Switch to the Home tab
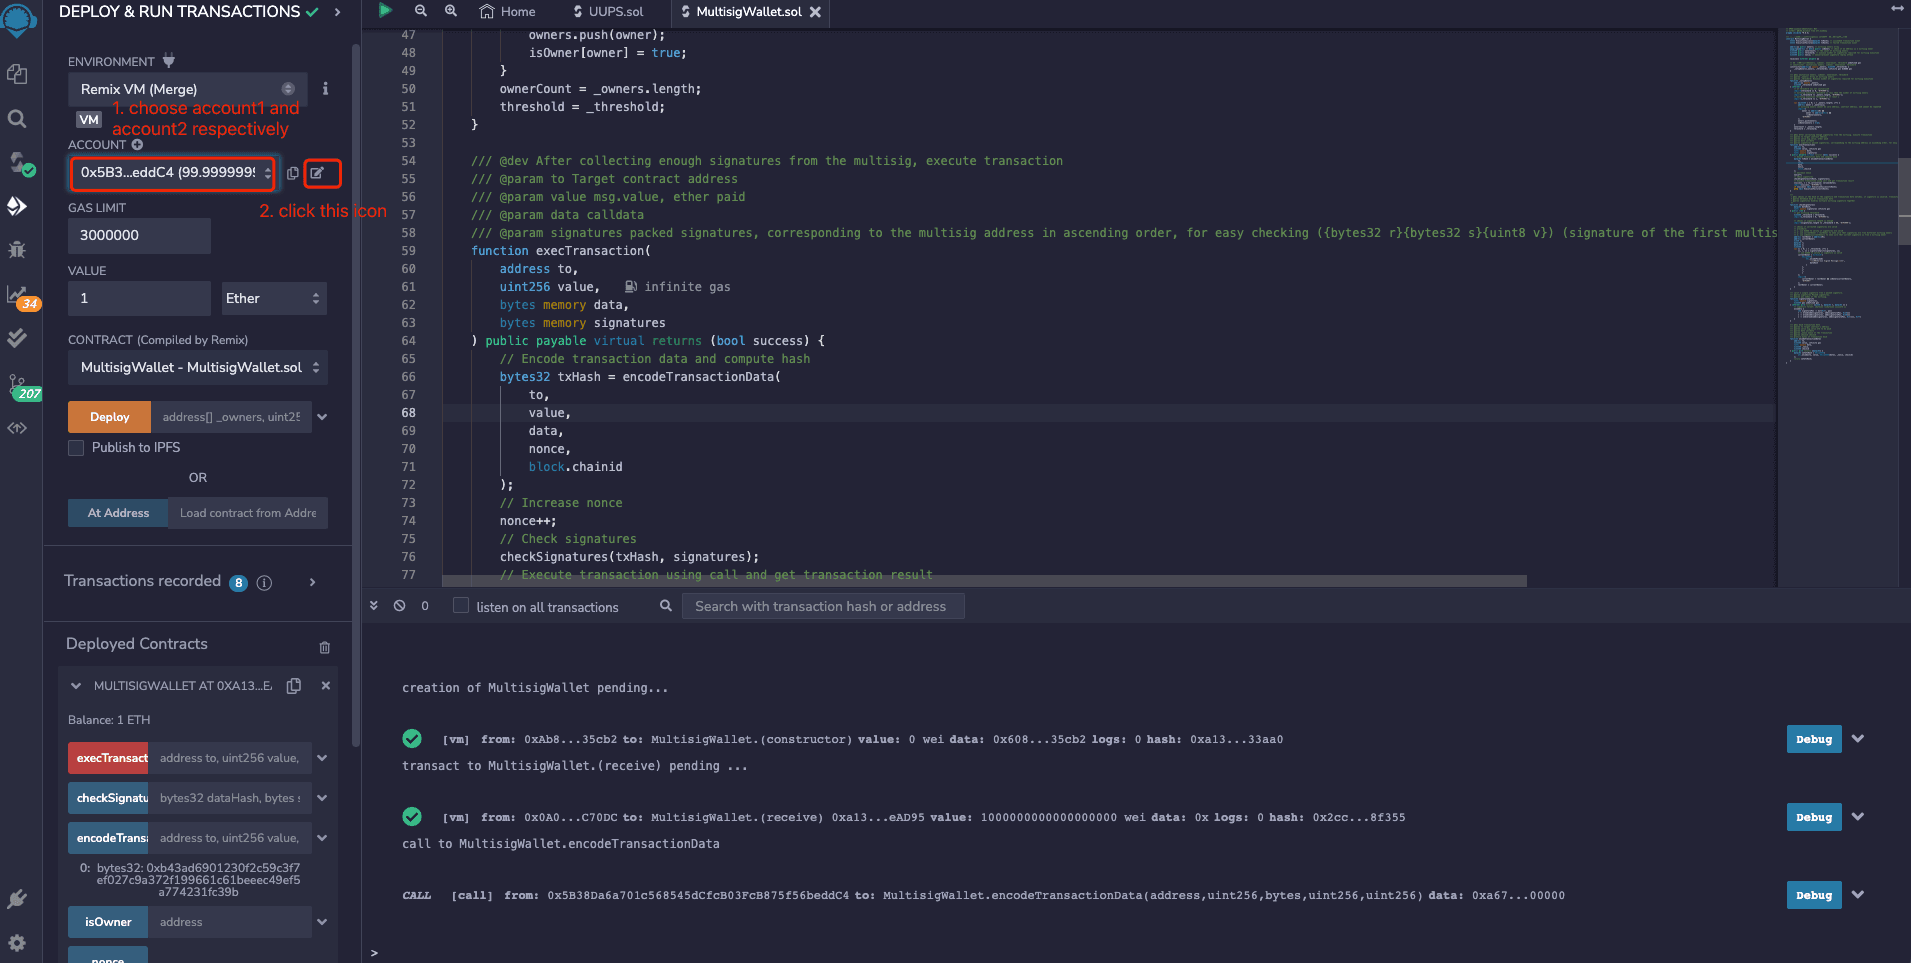Image resolution: width=1911 pixels, height=963 pixels. [x=508, y=12]
